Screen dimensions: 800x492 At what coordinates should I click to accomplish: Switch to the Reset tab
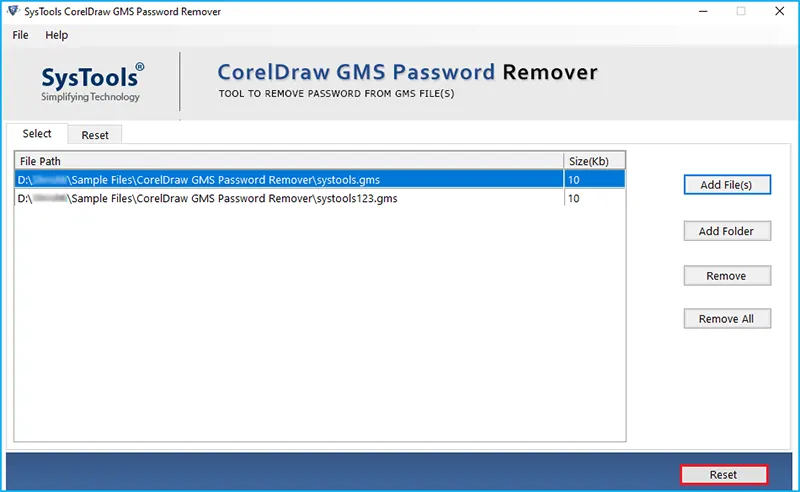coord(95,135)
